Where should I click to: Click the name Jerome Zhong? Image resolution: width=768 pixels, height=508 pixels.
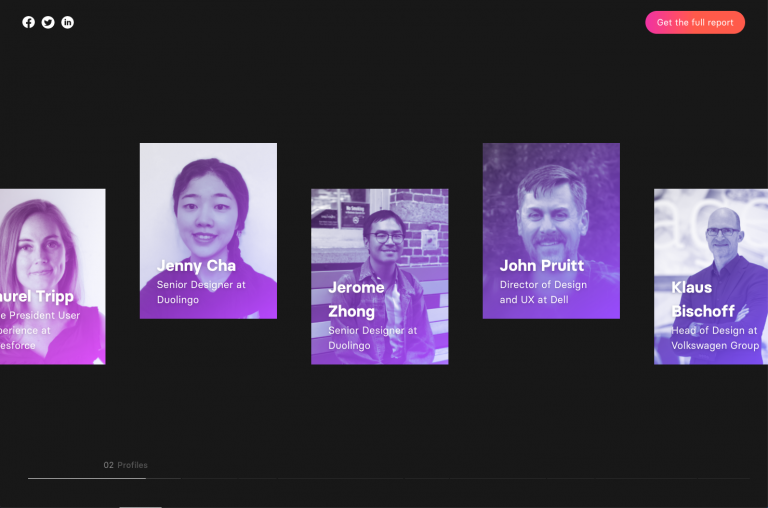click(x=356, y=299)
